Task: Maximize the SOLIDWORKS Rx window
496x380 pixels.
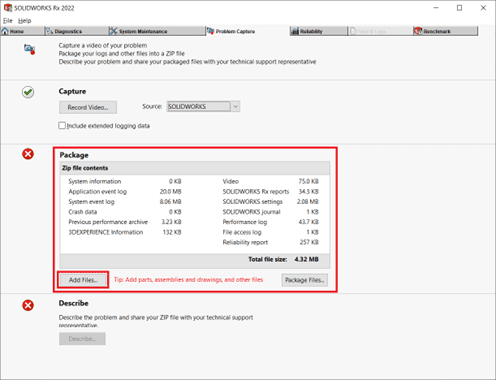Action: [x=459, y=8]
